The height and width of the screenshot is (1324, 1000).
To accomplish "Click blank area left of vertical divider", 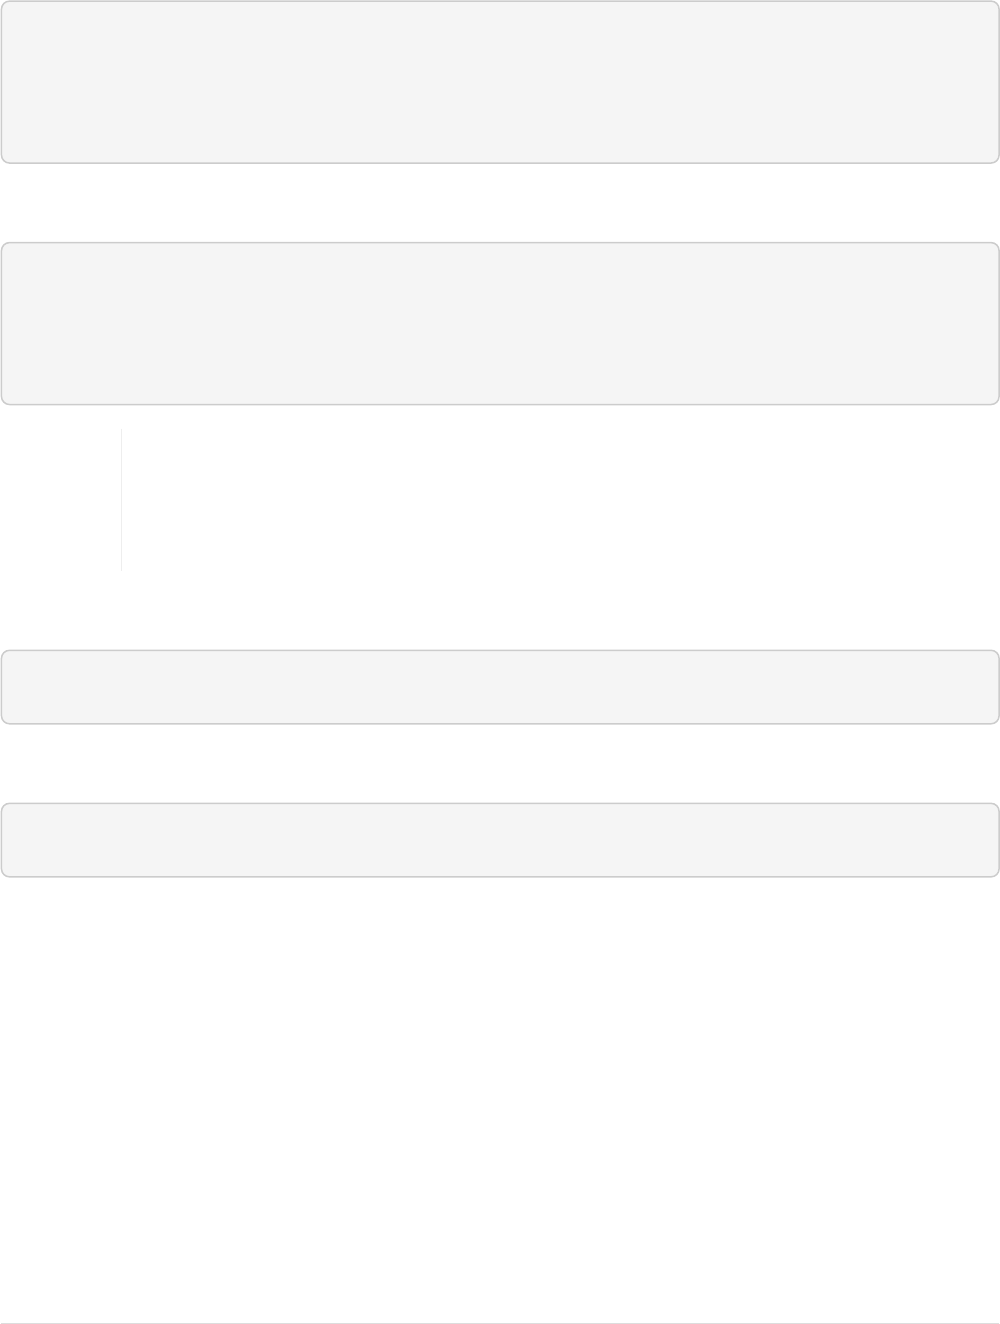I will click(x=60, y=500).
